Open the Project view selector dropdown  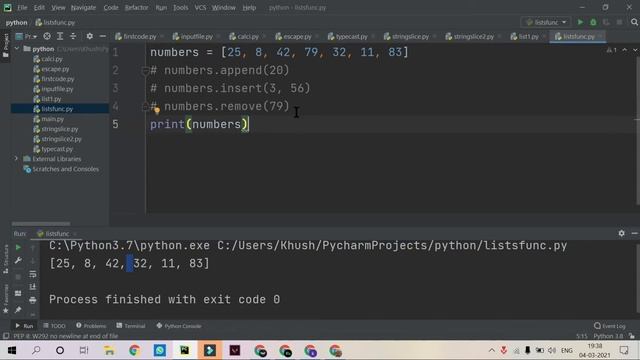pyautogui.click(x=26, y=36)
